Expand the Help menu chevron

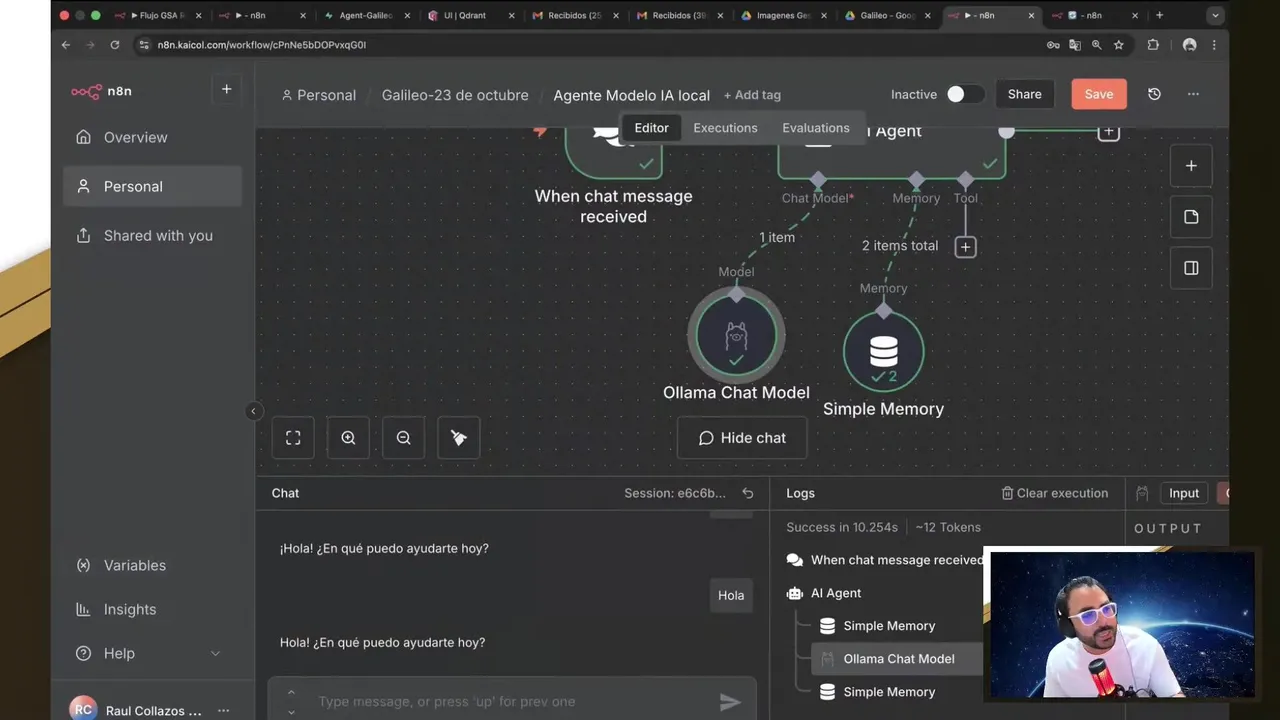click(x=215, y=653)
